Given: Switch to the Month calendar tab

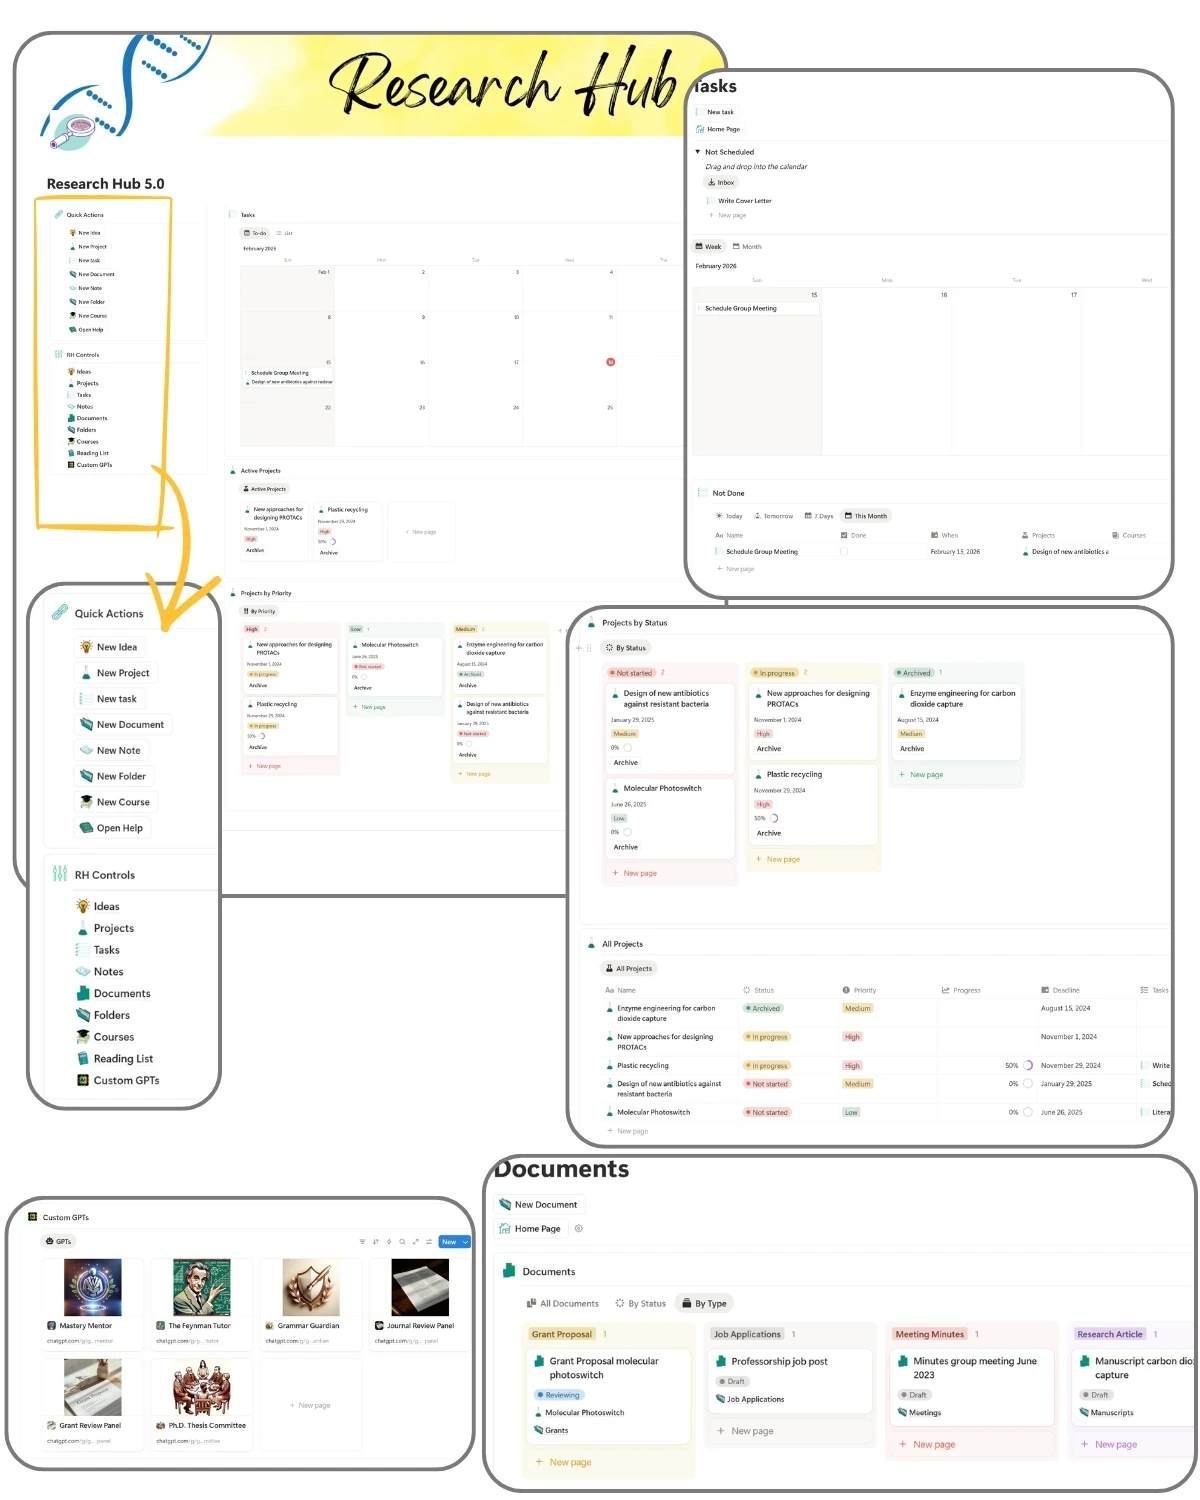Looking at the screenshot, I should tap(748, 246).
